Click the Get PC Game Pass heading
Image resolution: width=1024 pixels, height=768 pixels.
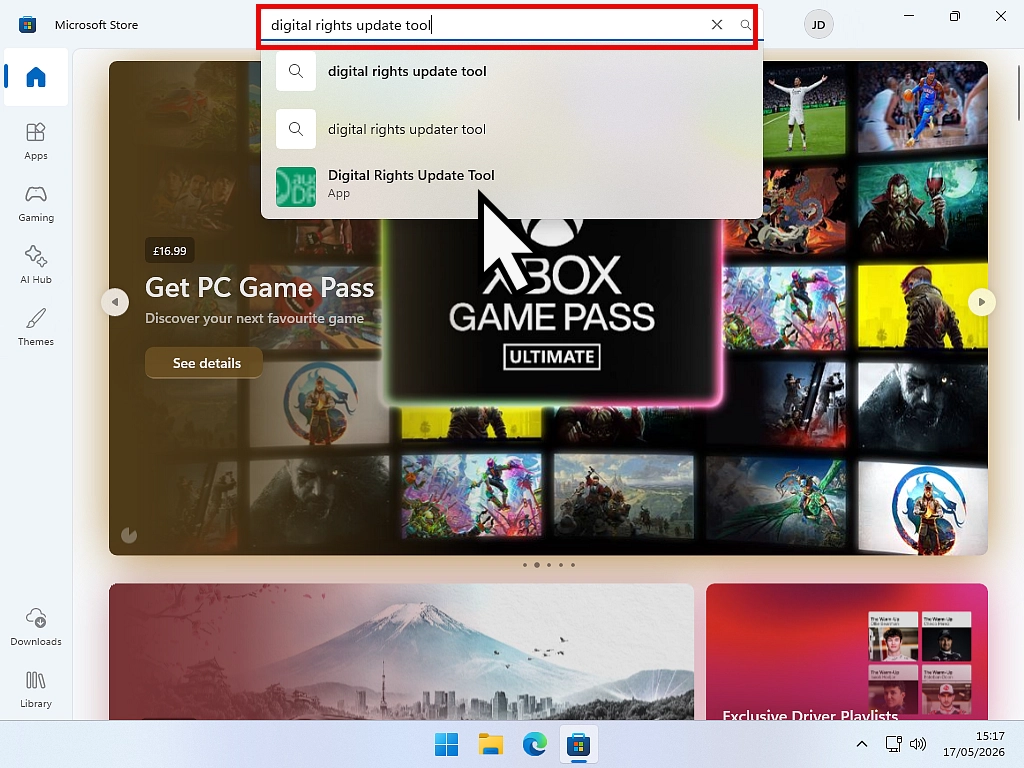(259, 287)
